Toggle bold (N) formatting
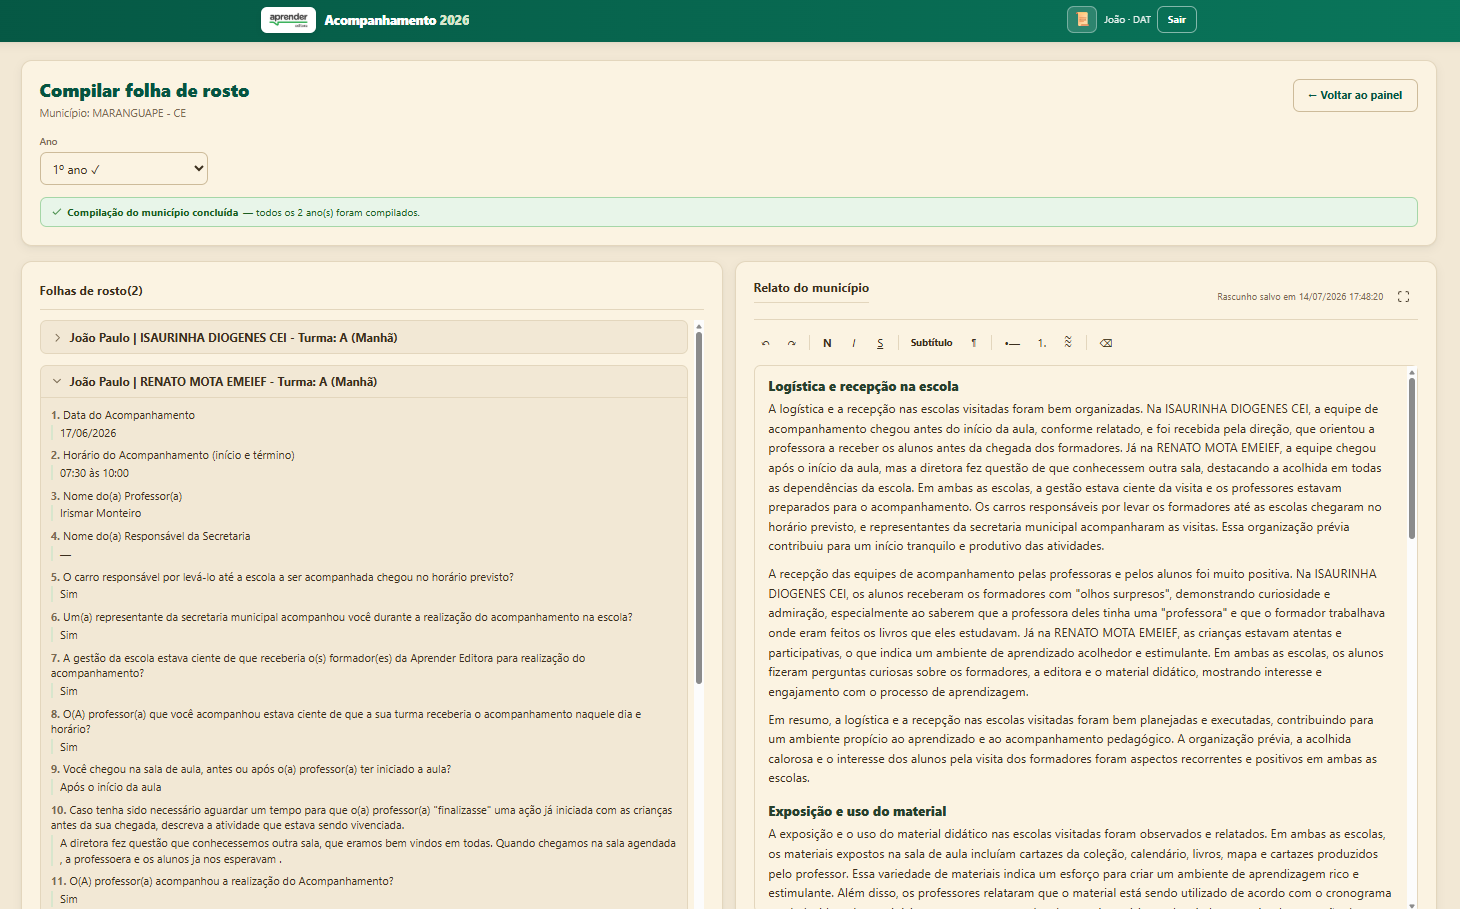Viewport: 1460px width, 909px height. point(827,343)
